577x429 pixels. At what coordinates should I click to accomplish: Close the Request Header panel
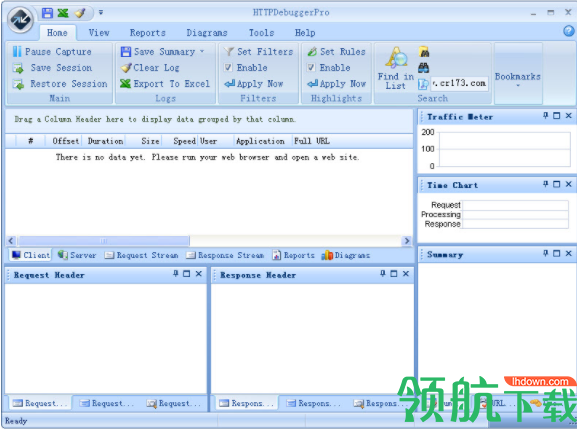pos(199,274)
